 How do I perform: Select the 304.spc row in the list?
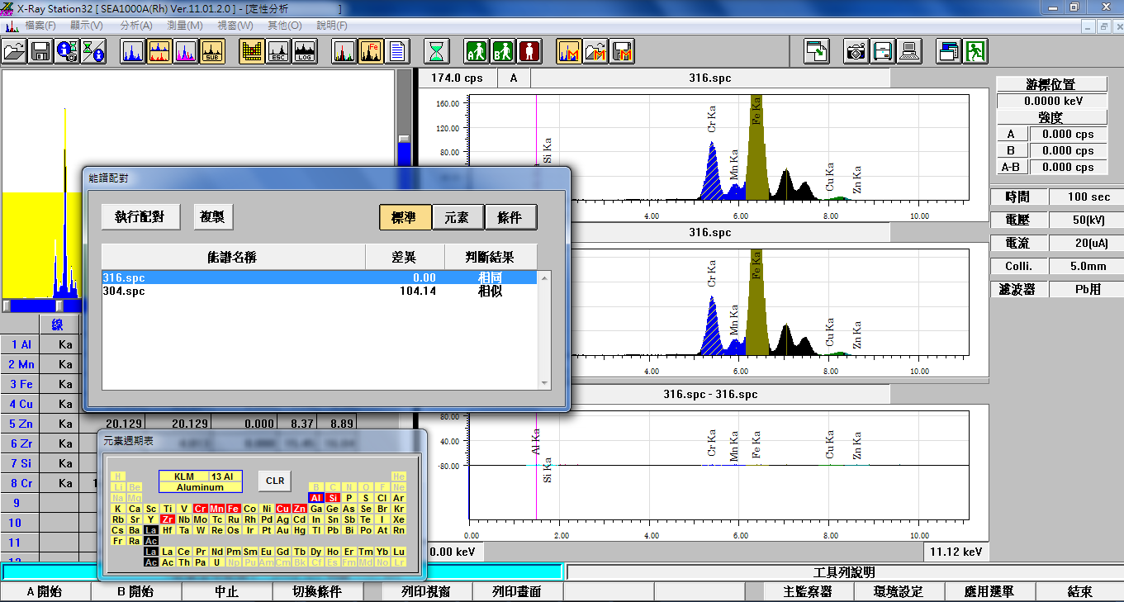pyautogui.click(x=319, y=290)
